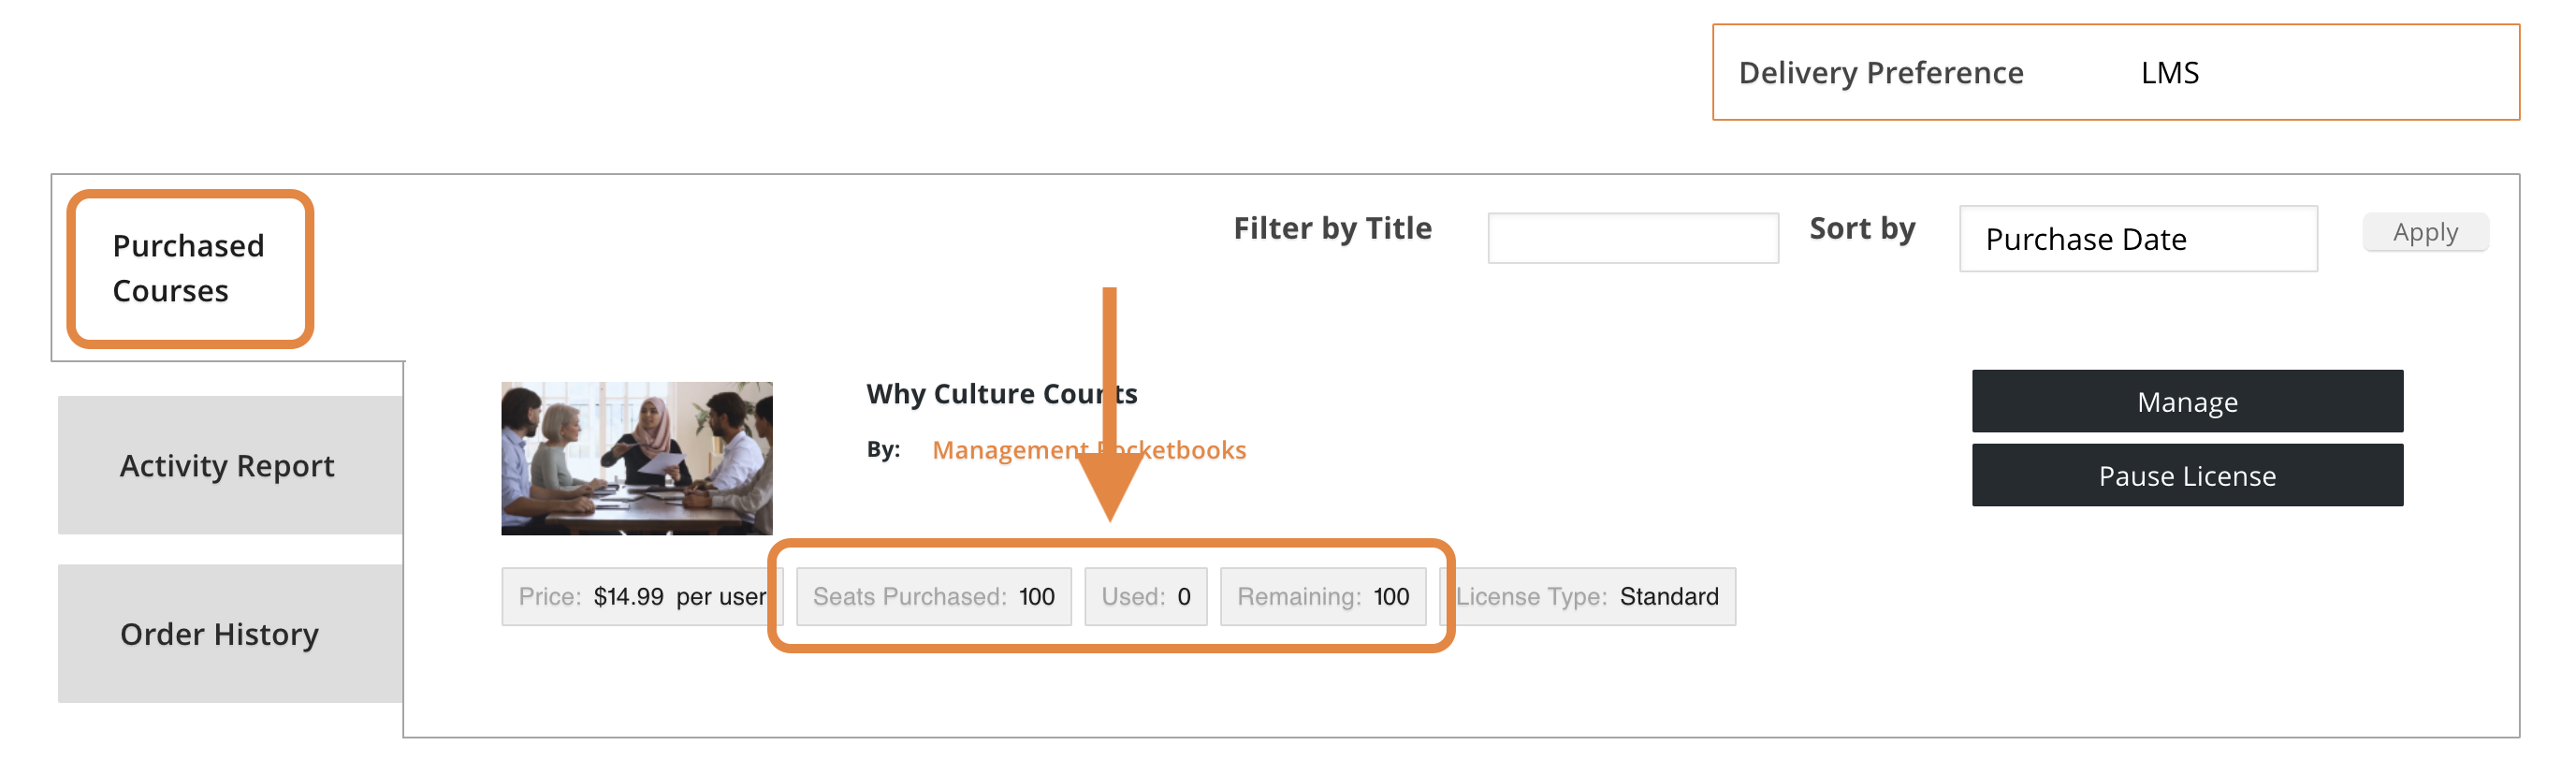Click the Used 0 seats badge
The image size is (2576, 760).
(x=1145, y=597)
